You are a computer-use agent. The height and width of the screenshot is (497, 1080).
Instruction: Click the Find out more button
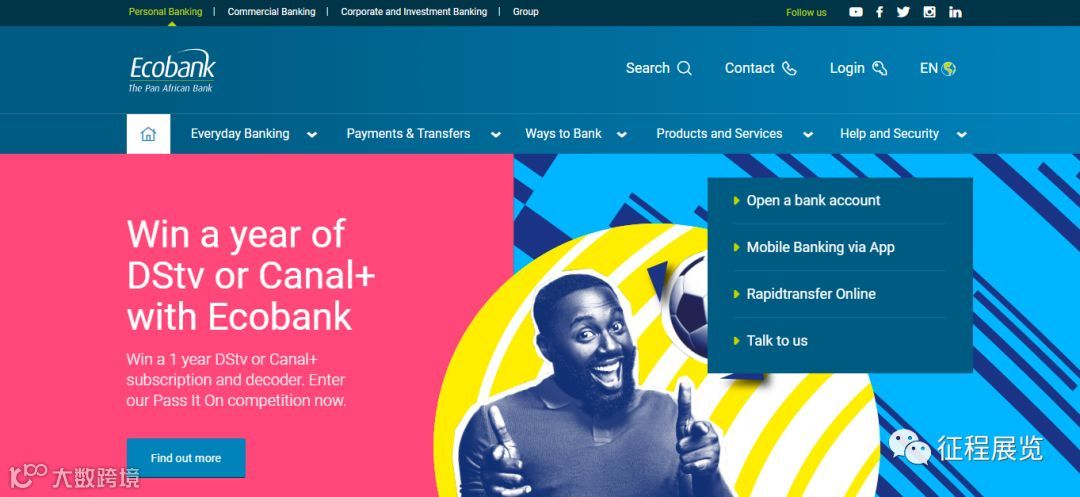(x=186, y=458)
